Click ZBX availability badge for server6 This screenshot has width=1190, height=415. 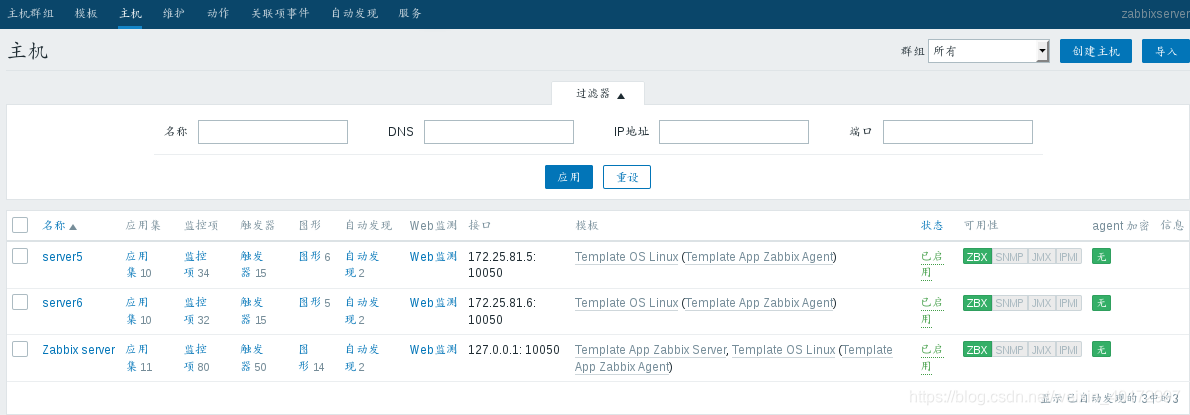point(977,303)
